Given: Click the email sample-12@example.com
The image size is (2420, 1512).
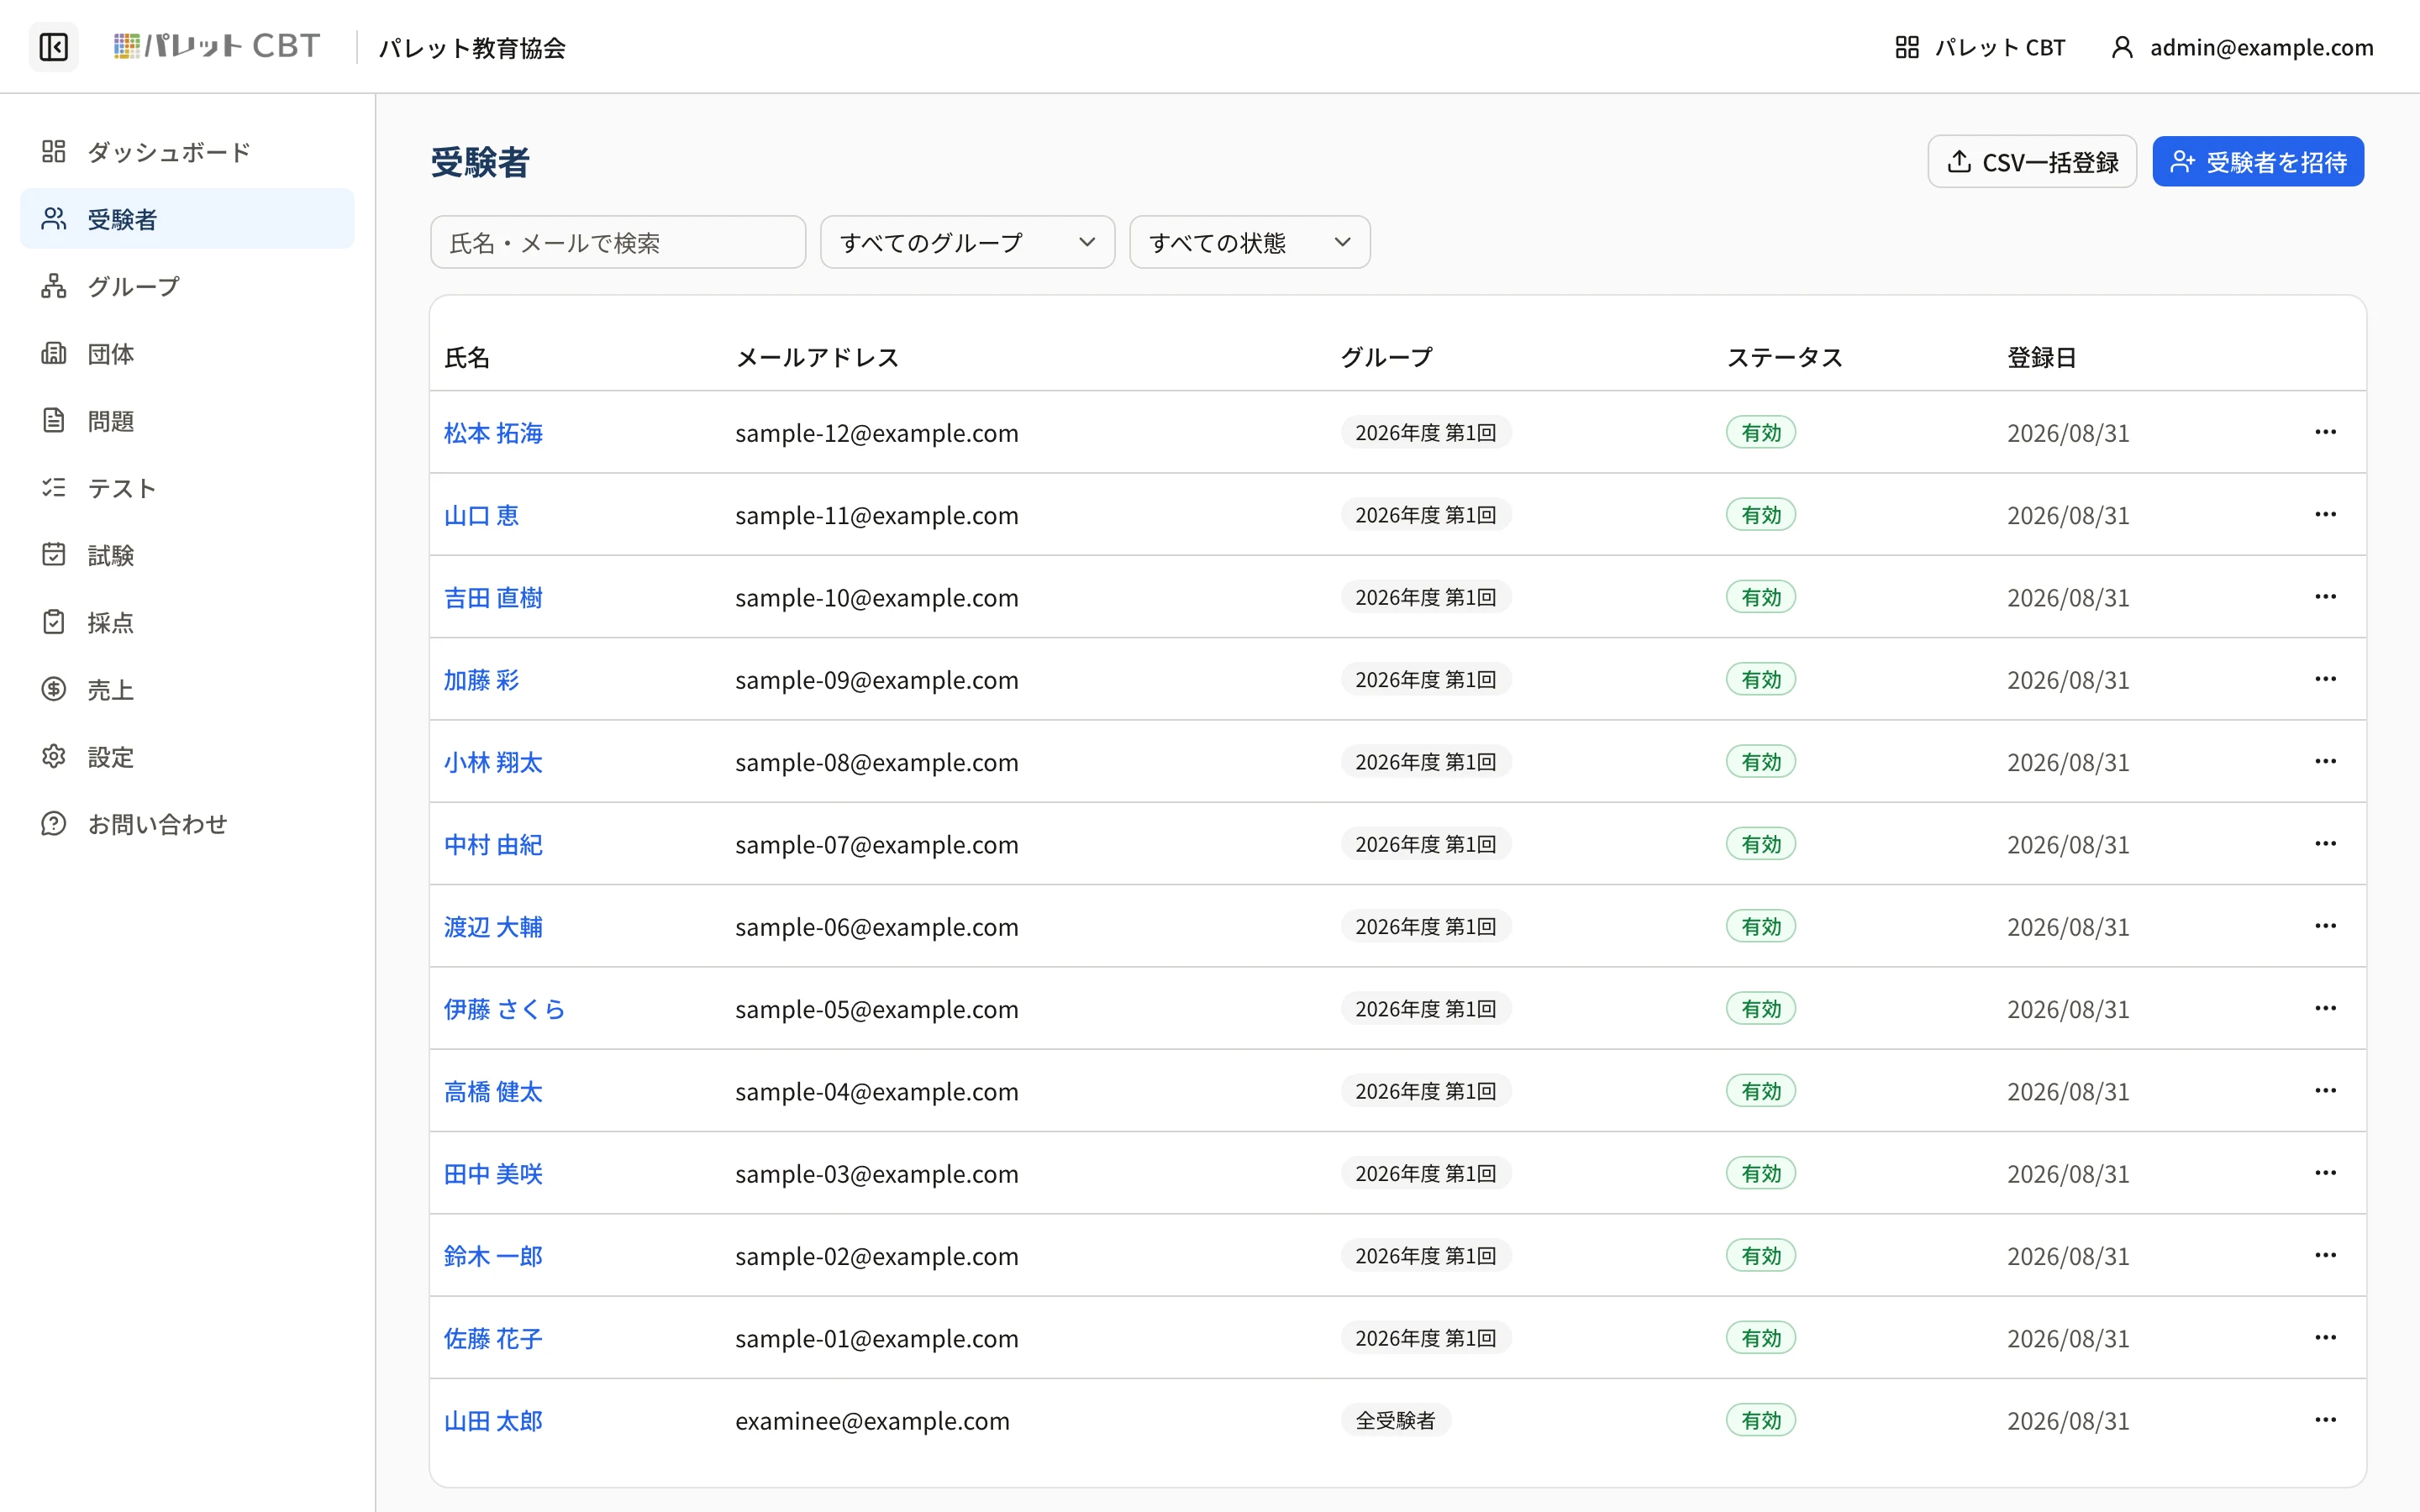Looking at the screenshot, I should [x=877, y=433].
